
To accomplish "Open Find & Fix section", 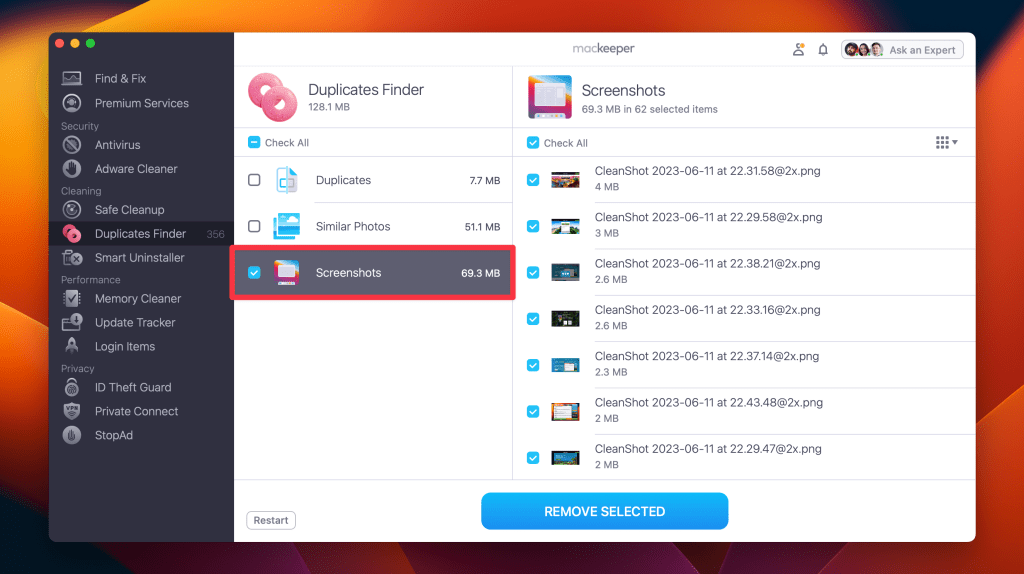I will (120, 78).
